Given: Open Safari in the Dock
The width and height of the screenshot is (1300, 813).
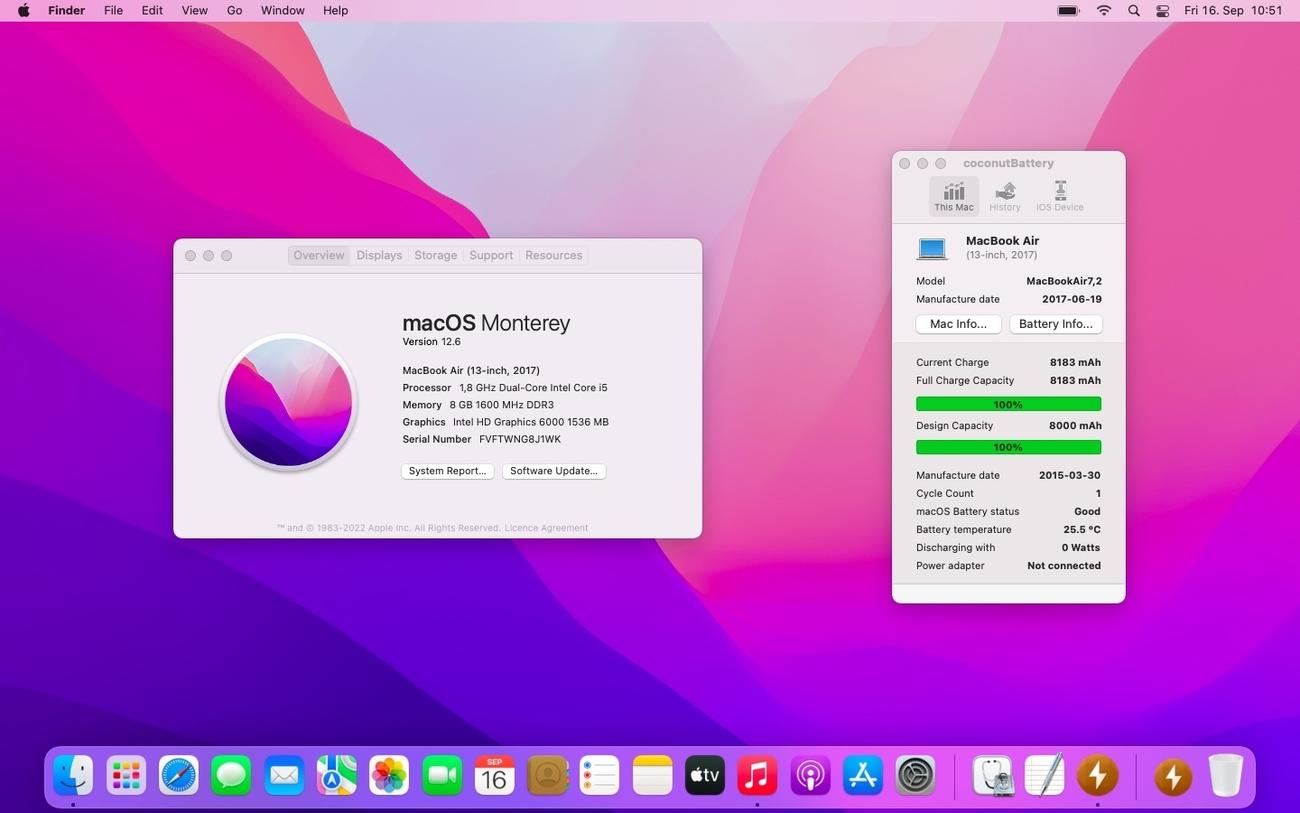Looking at the screenshot, I should point(179,775).
